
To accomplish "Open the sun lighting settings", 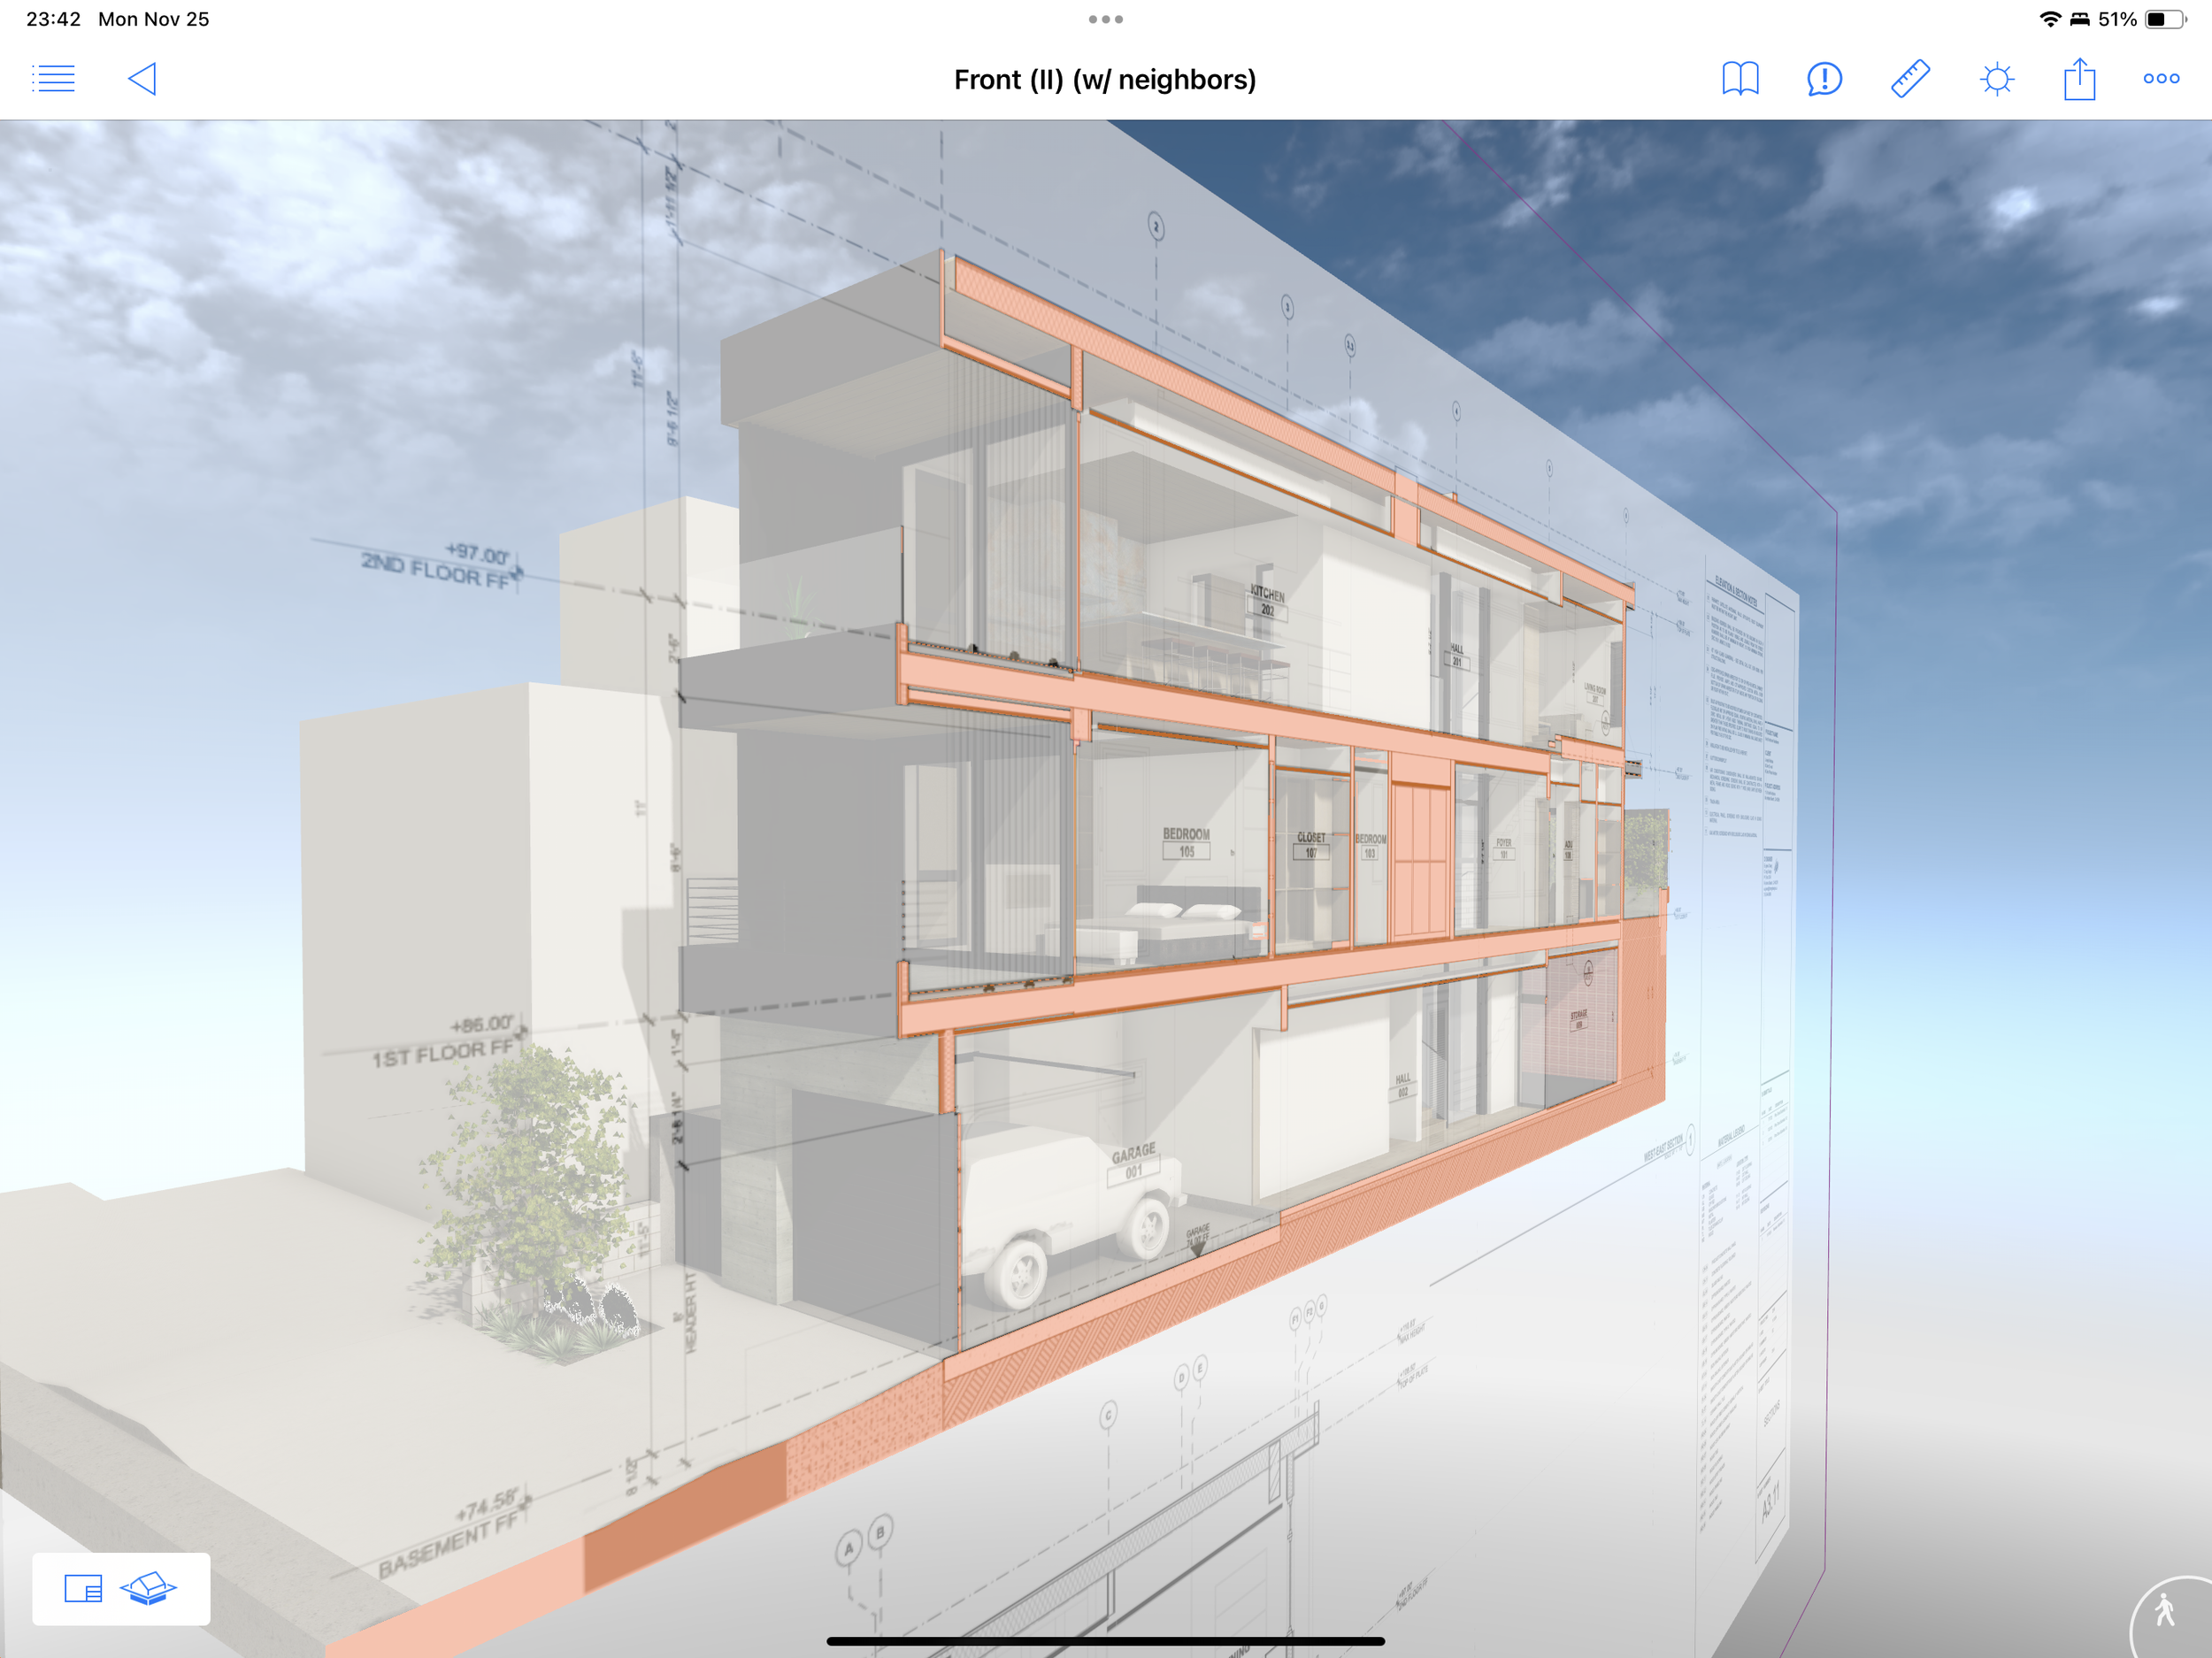I will [x=1996, y=79].
